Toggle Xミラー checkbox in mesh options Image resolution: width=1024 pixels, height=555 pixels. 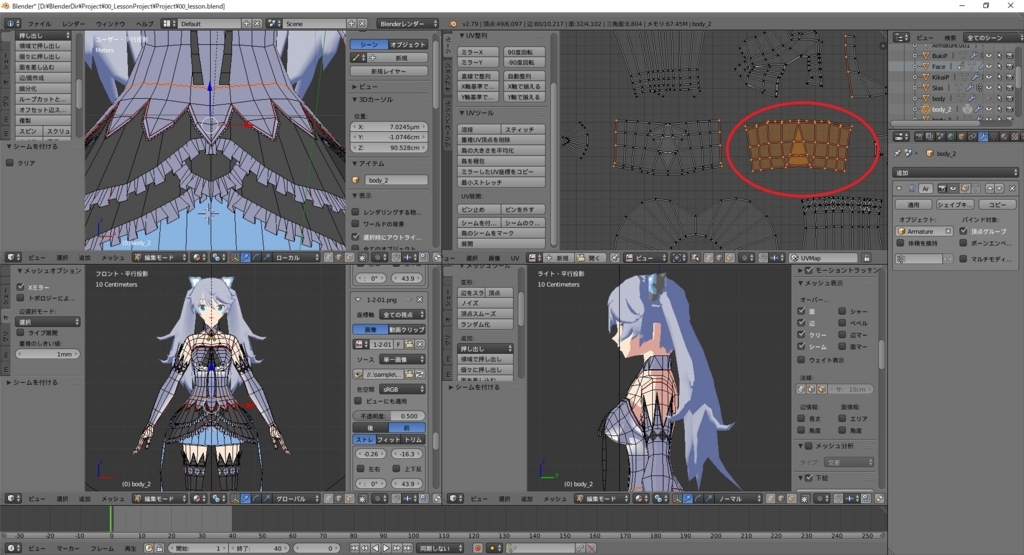coord(20,287)
